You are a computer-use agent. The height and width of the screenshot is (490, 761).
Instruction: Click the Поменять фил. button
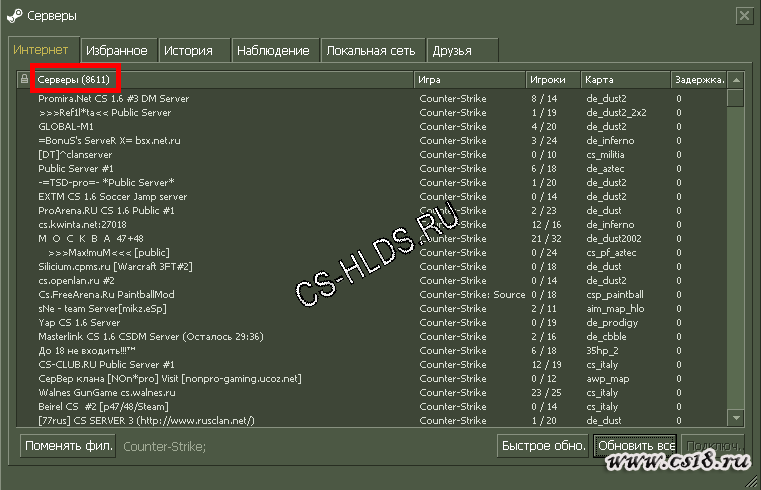(x=68, y=446)
